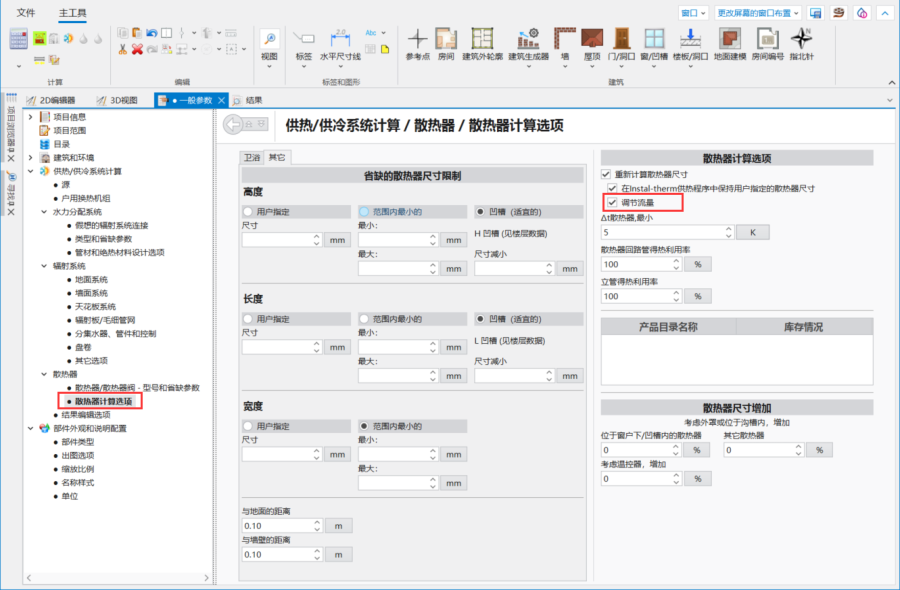
Task: Select 用户指定 radio under 高度
Action: (x=248, y=212)
